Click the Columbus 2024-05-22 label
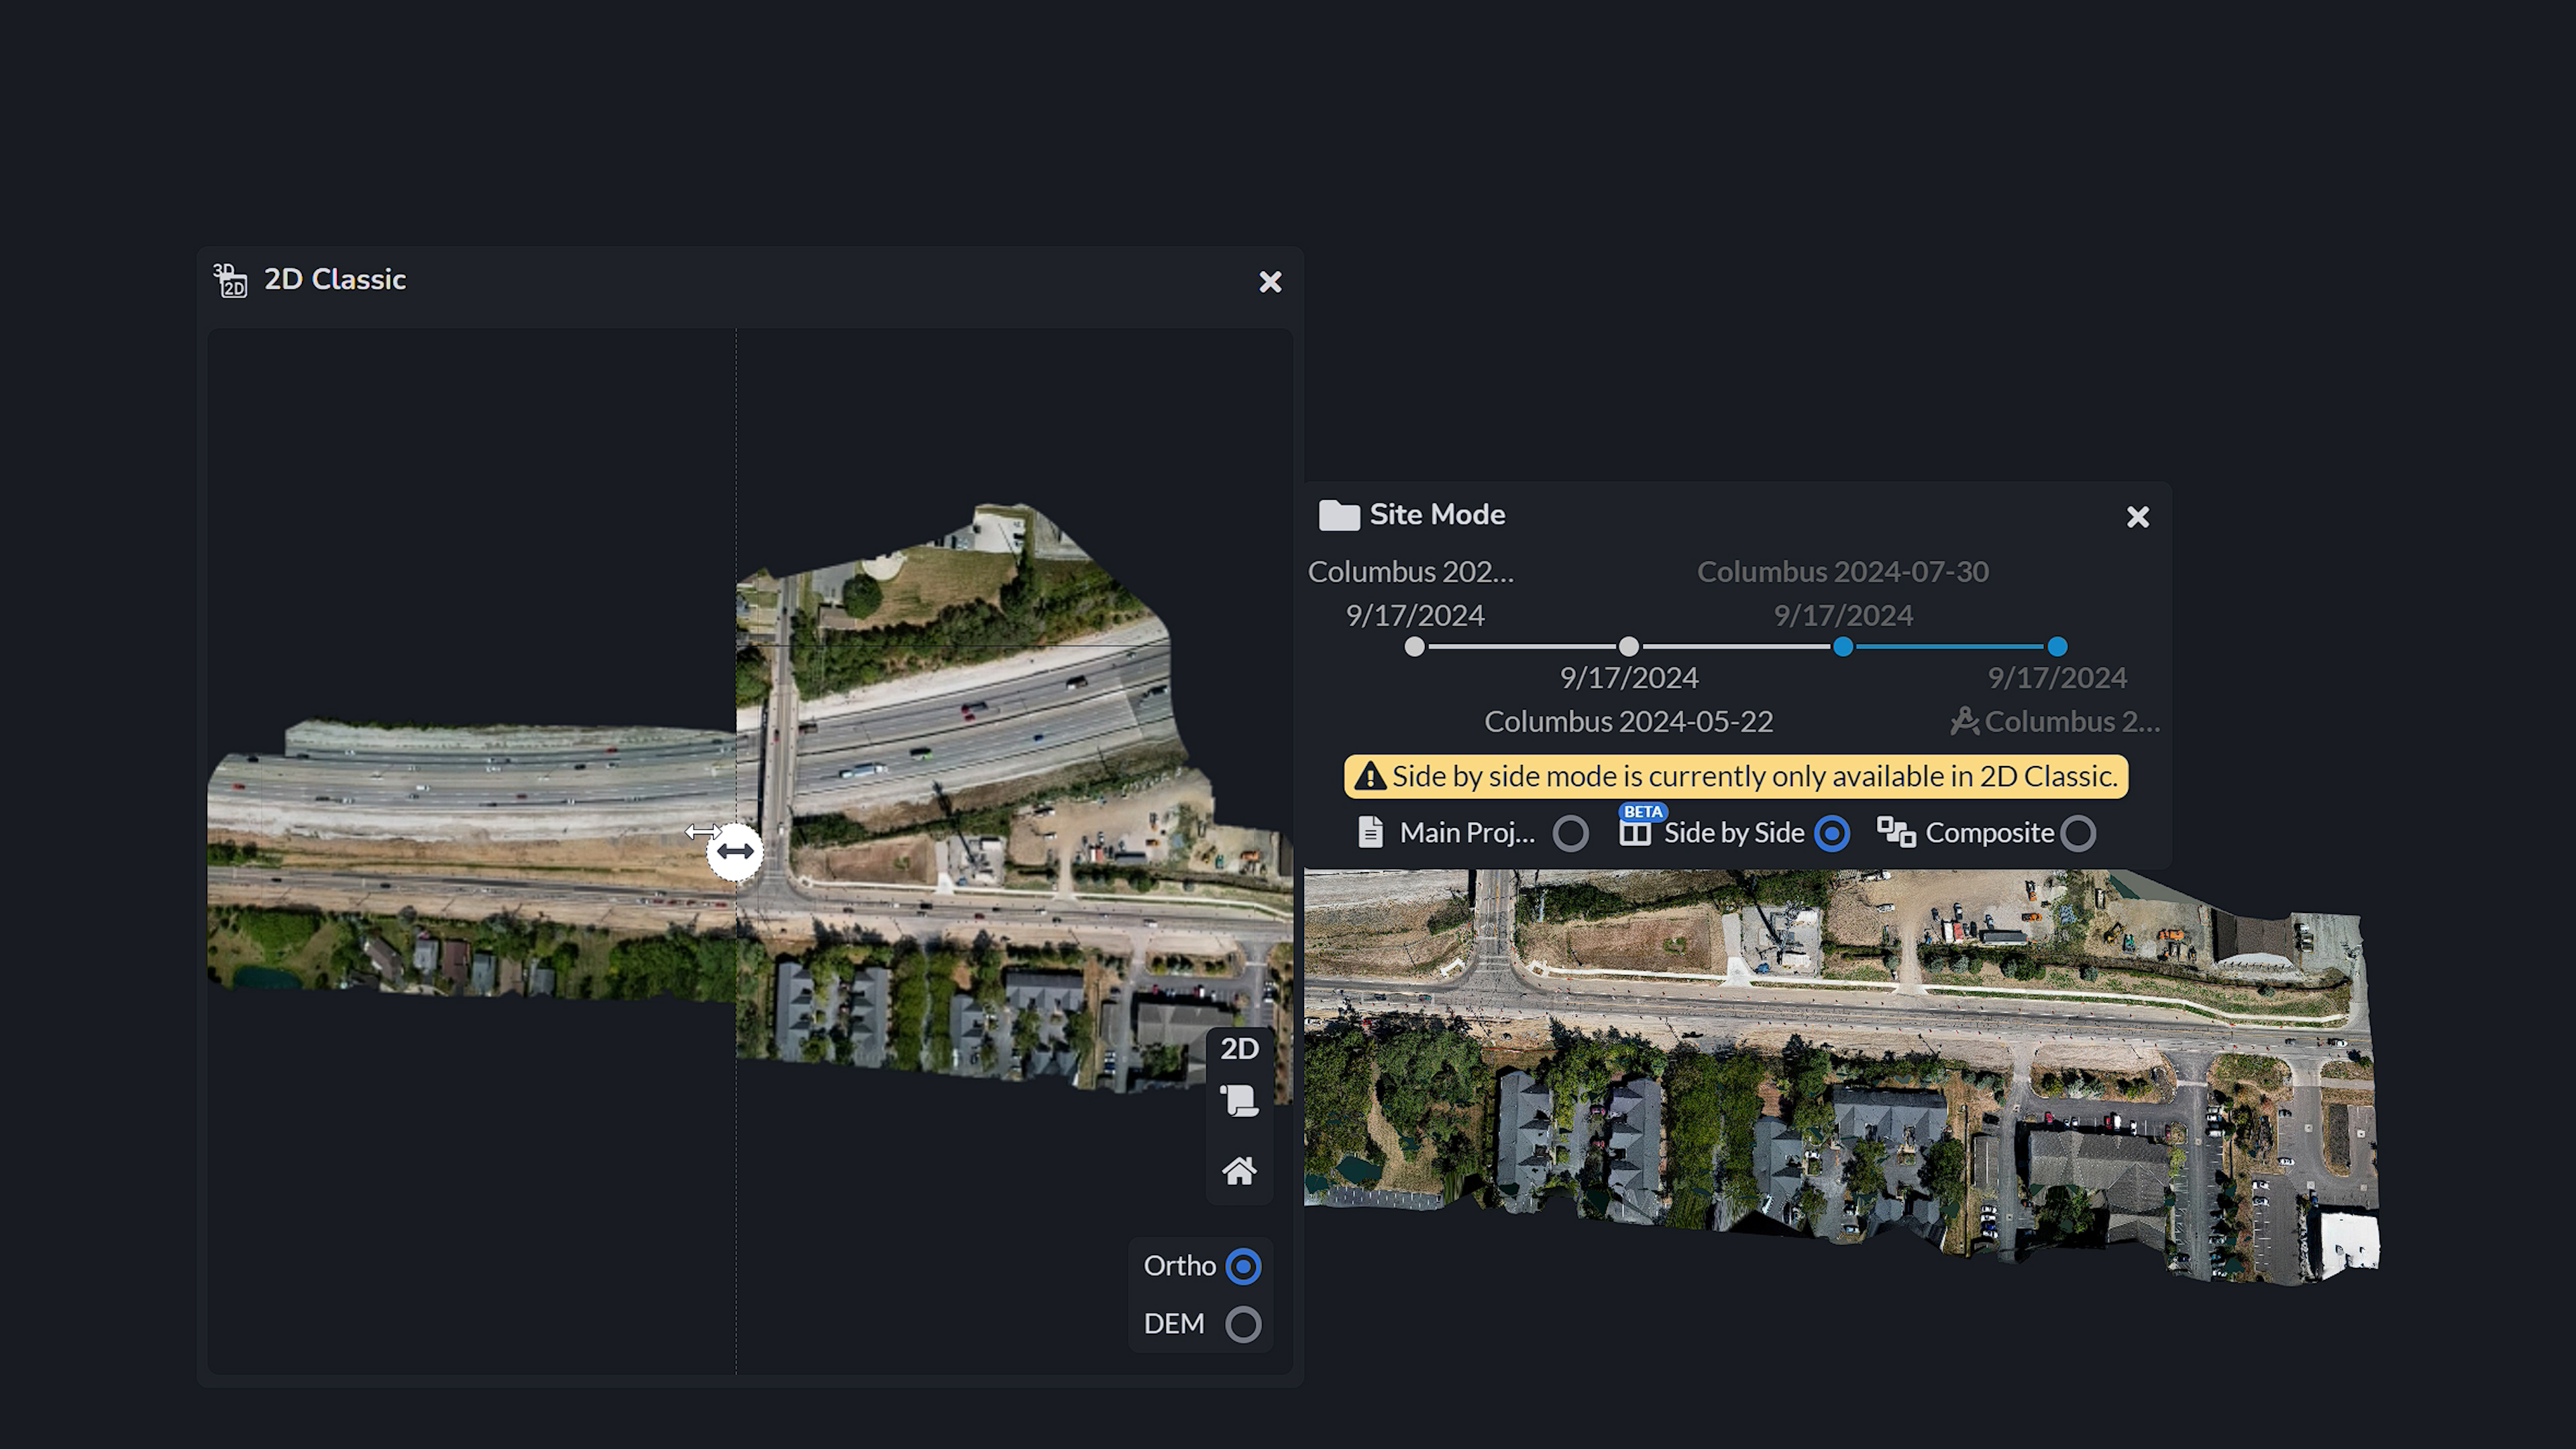This screenshot has width=2576, height=1449. coord(1628,721)
